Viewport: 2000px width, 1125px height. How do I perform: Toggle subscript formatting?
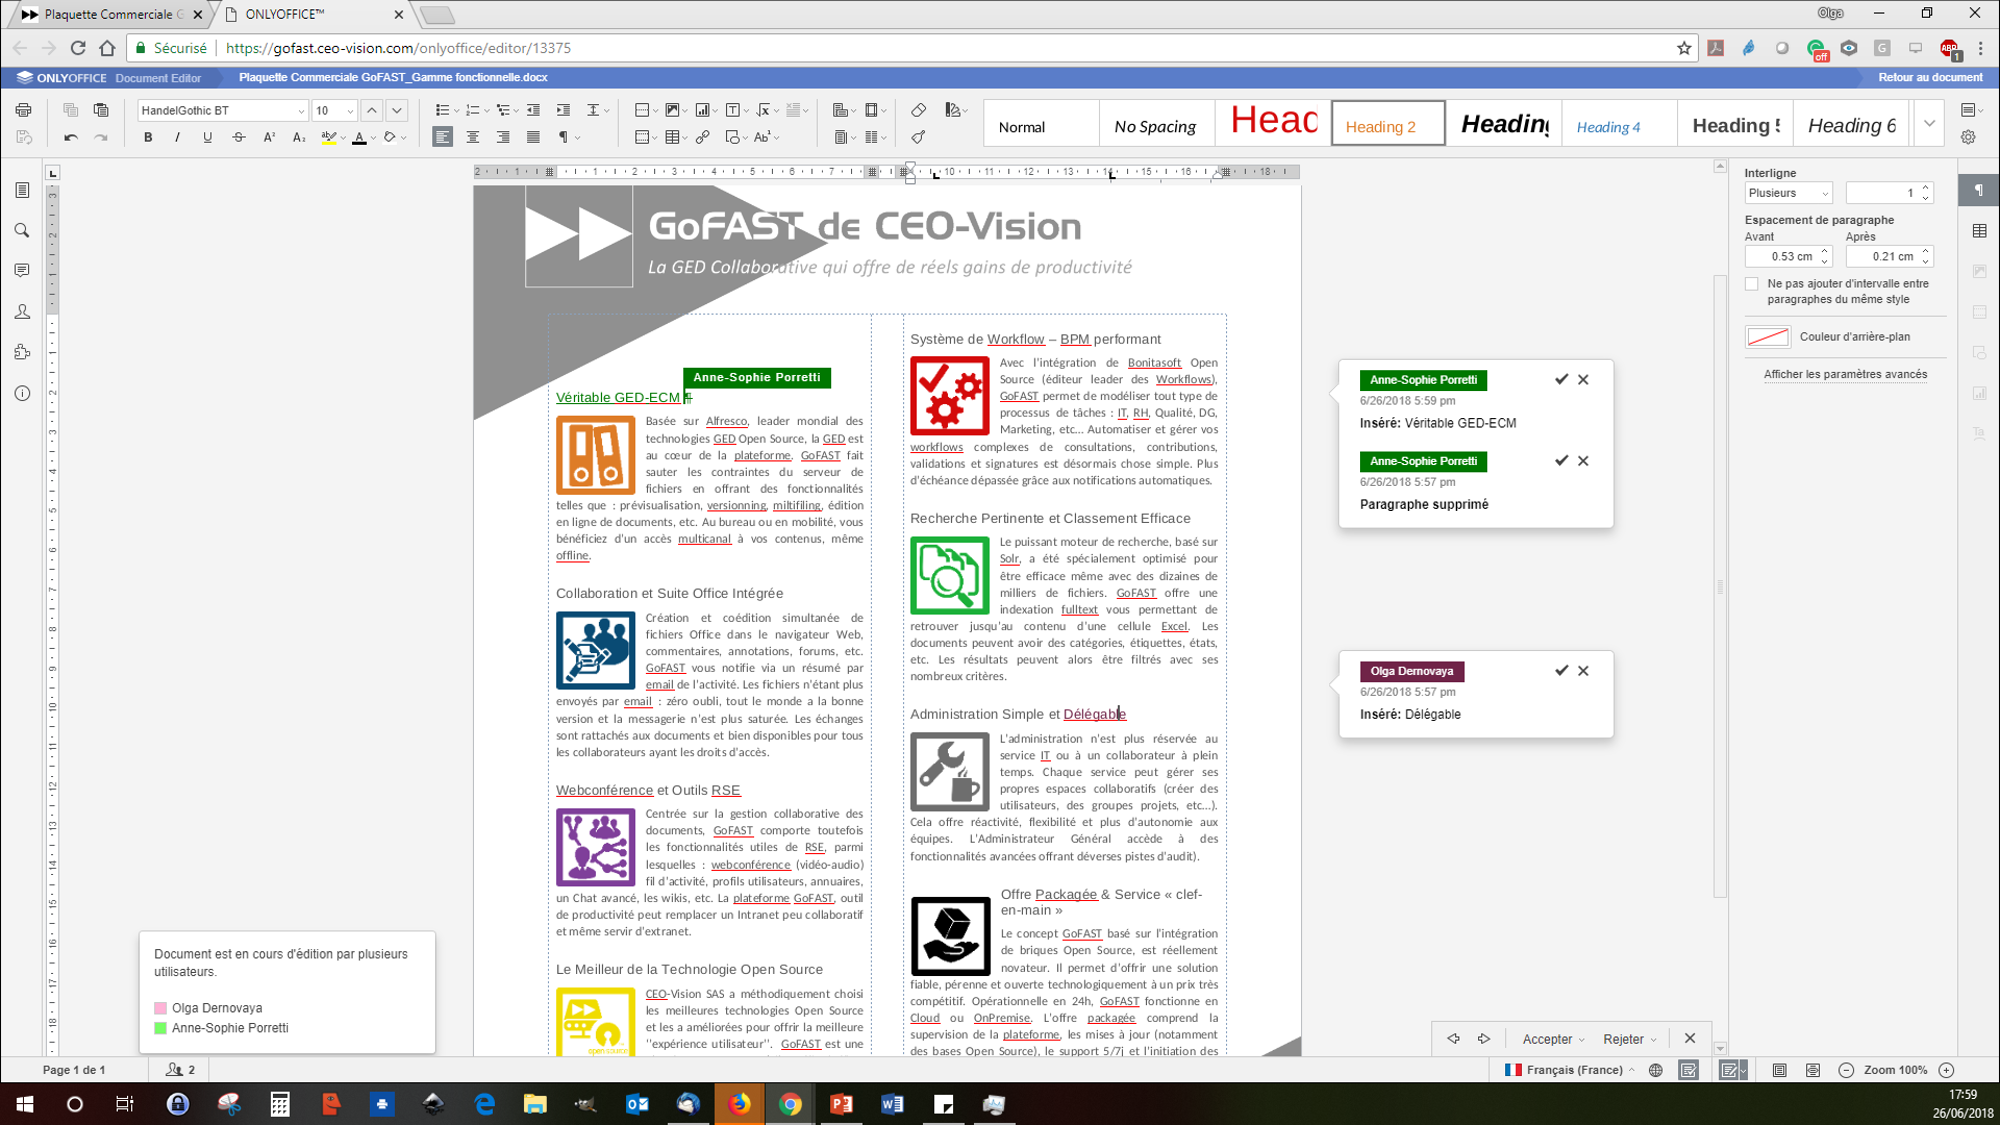299,137
